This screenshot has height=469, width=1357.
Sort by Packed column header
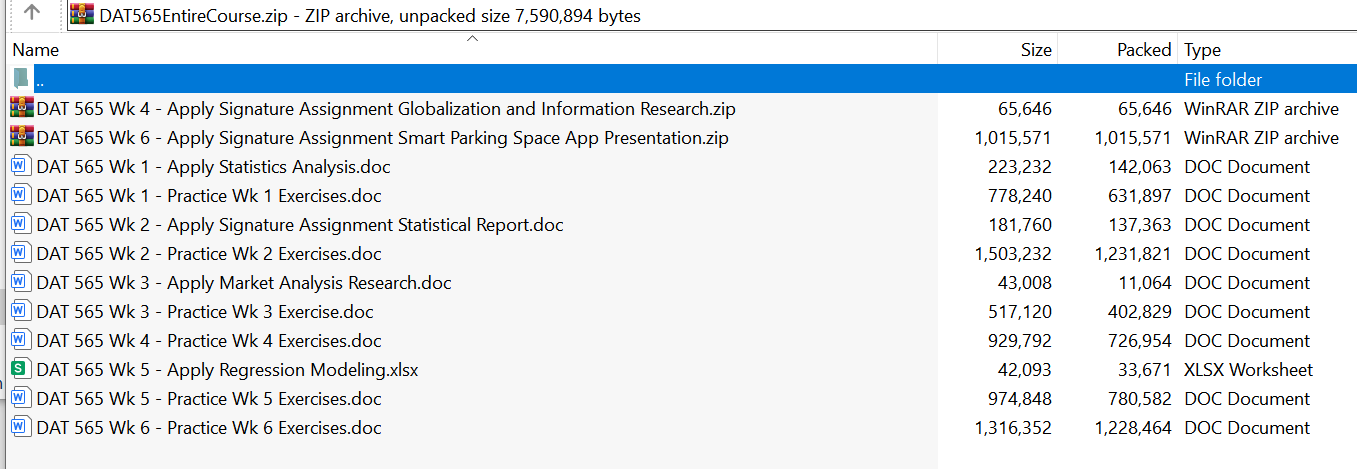[x=1143, y=50]
